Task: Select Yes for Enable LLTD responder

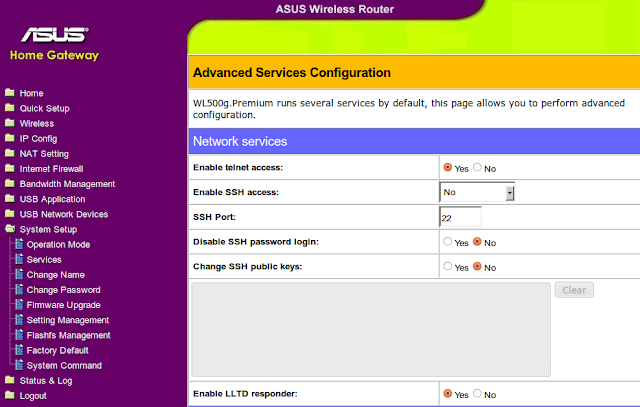Action: pos(448,394)
